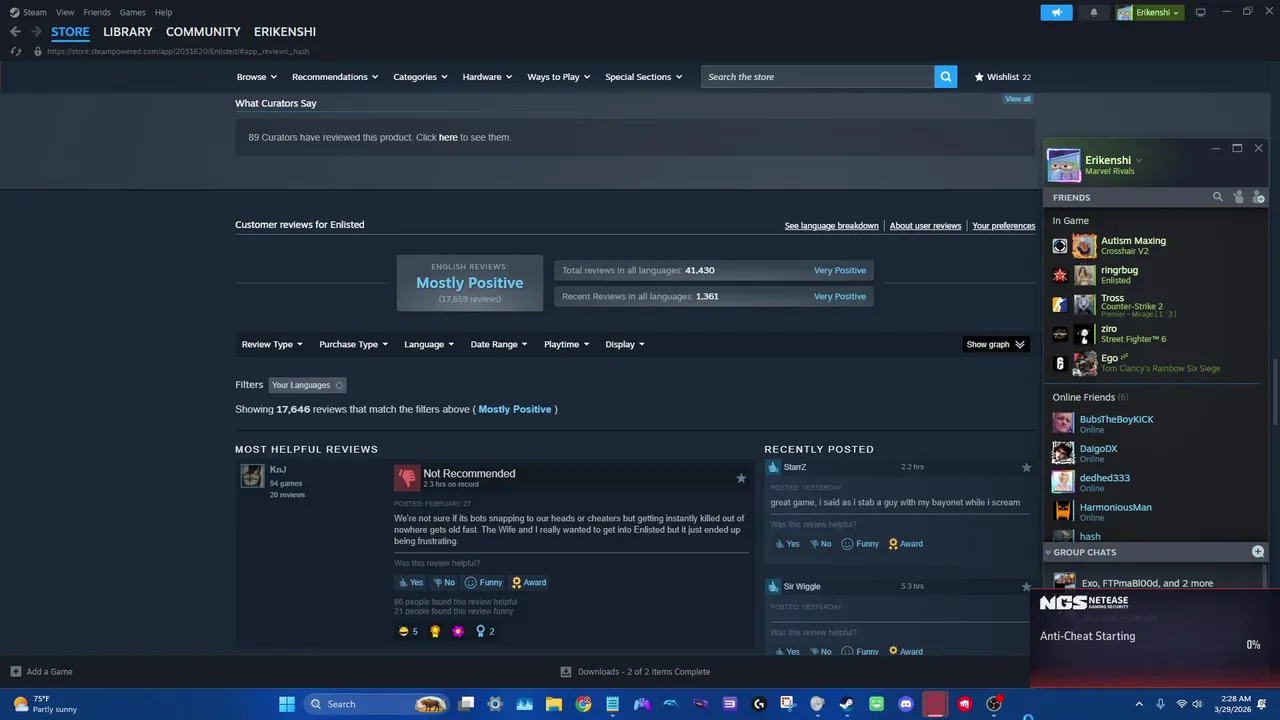Remove the Your Languages filter

click(x=339, y=385)
